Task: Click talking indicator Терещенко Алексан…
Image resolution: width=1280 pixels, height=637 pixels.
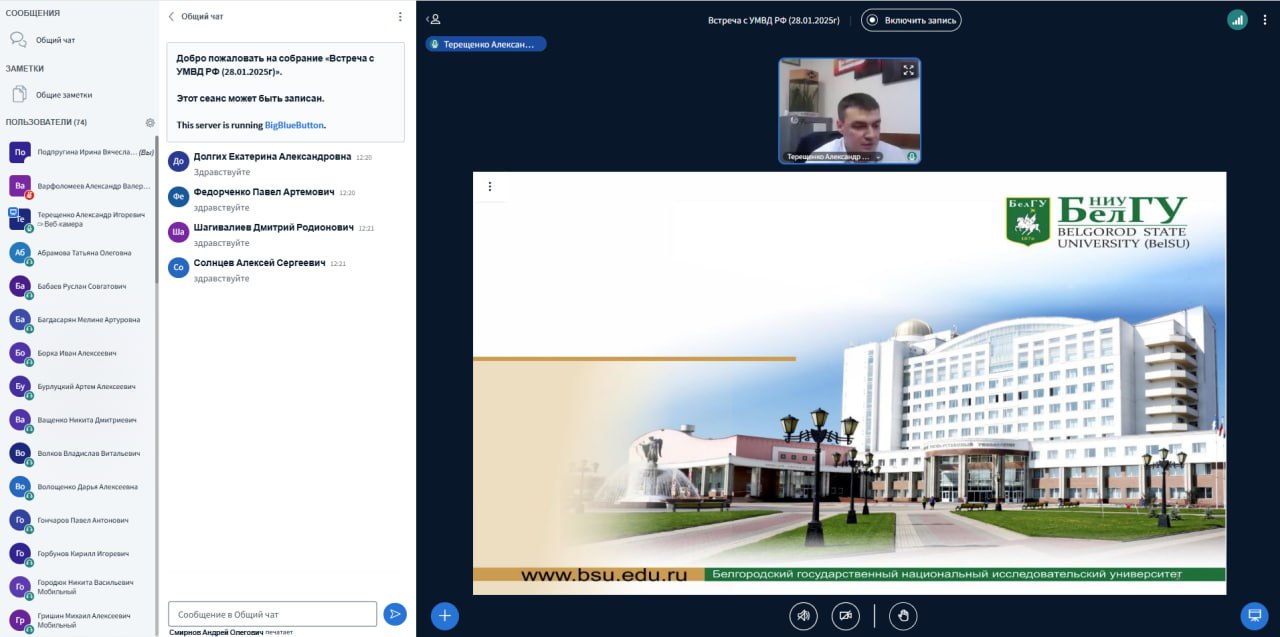Action: pyautogui.click(x=486, y=44)
